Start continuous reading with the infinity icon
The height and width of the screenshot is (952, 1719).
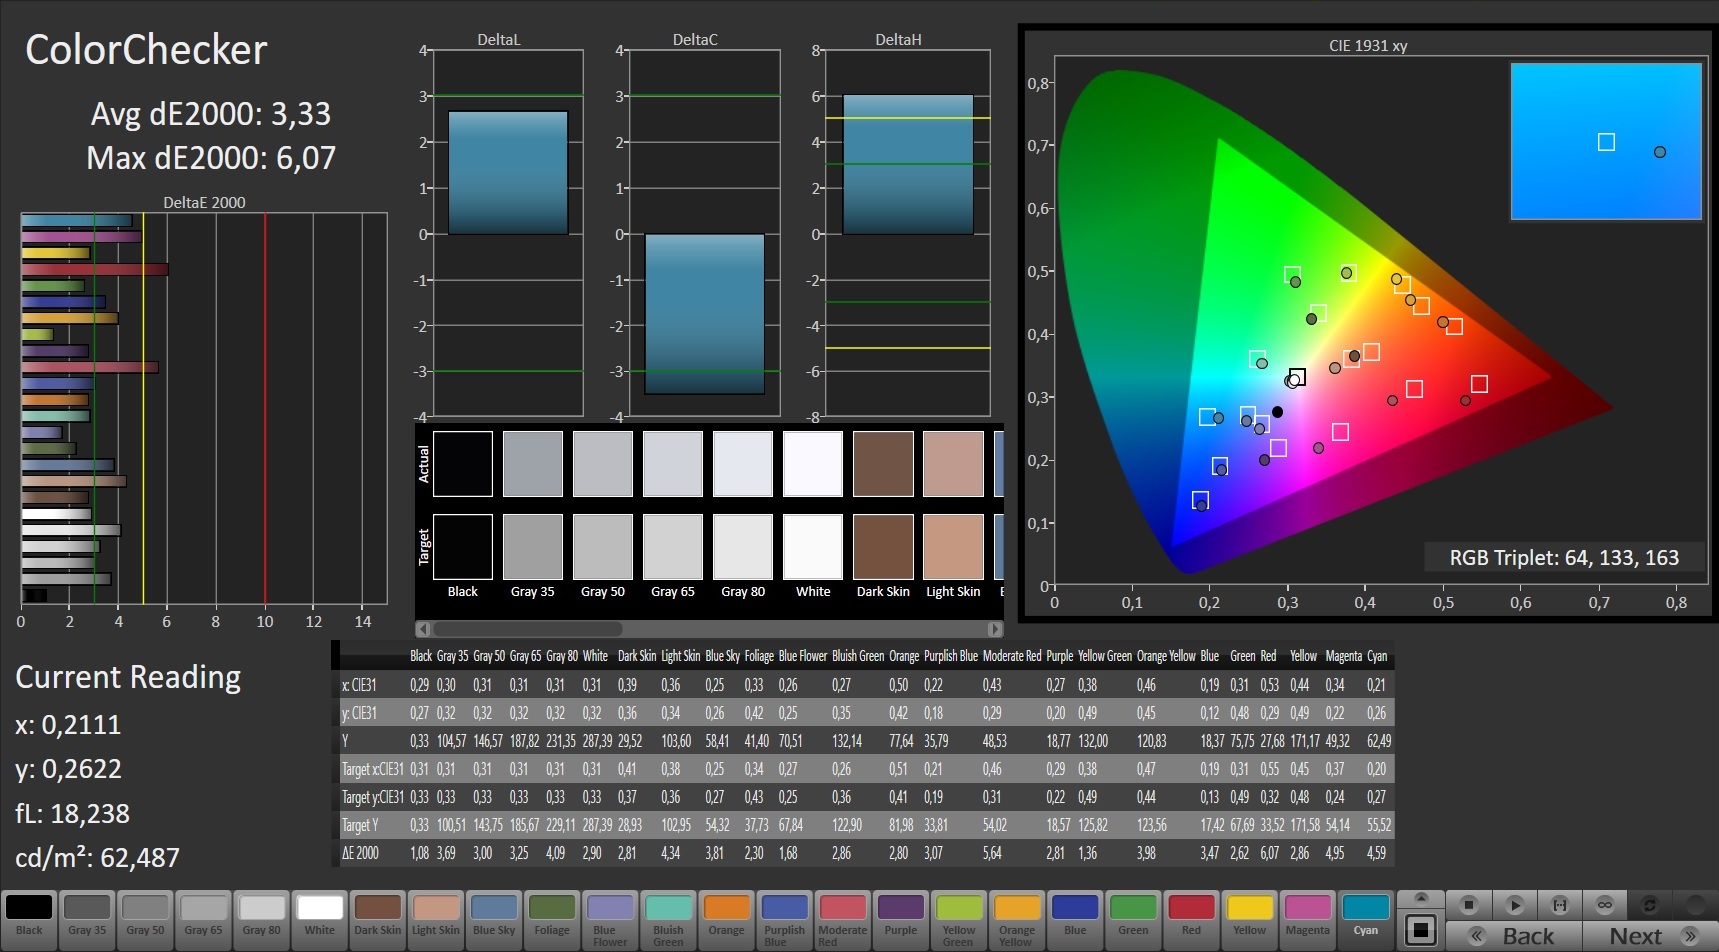point(1604,905)
